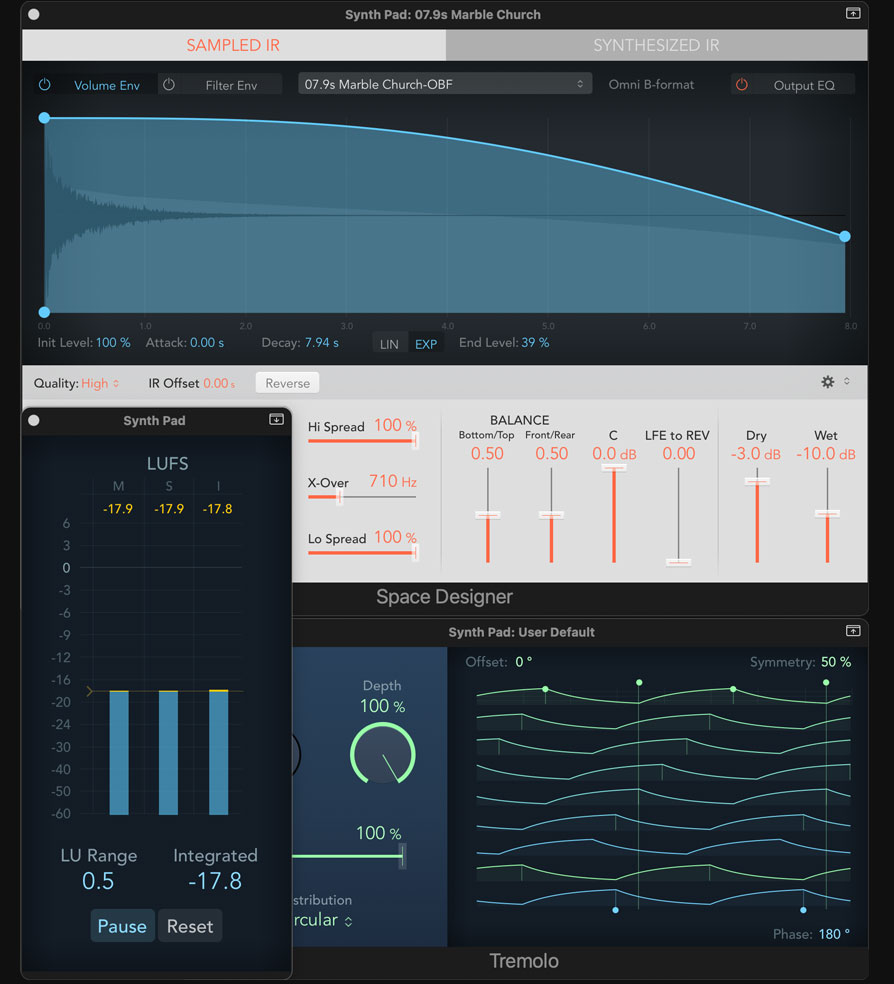Open the Tremolo Distribution dropdown
The height and width of the screenshot is (984, 894).
point(322,920)
